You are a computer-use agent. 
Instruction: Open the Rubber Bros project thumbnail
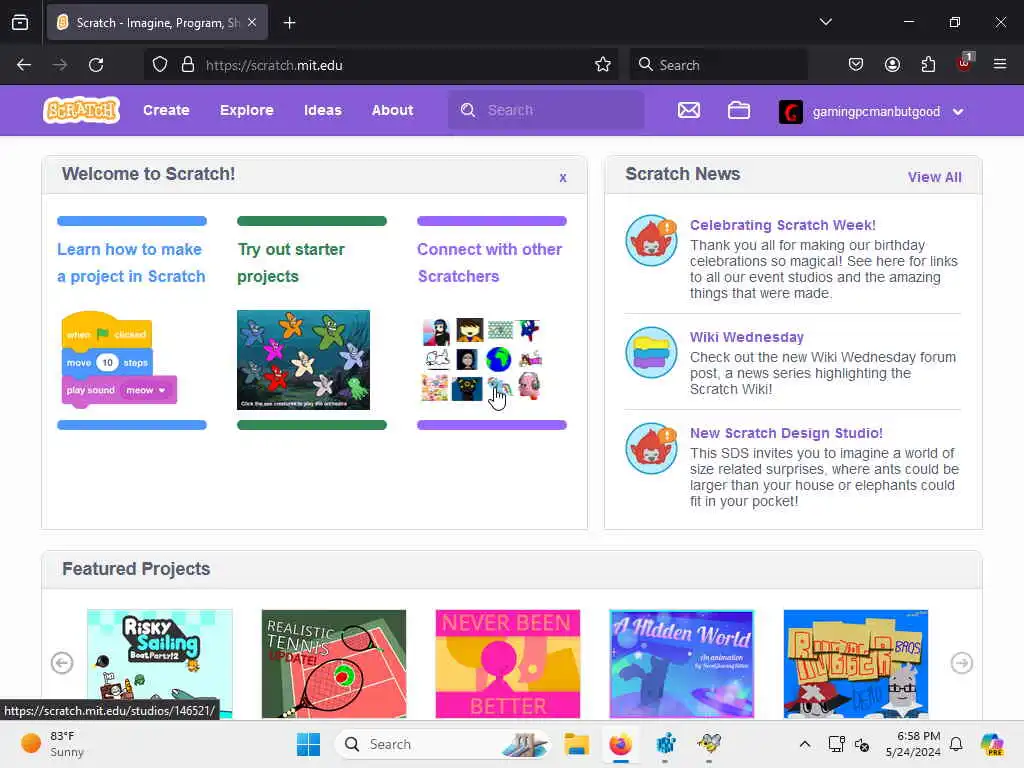856,664
